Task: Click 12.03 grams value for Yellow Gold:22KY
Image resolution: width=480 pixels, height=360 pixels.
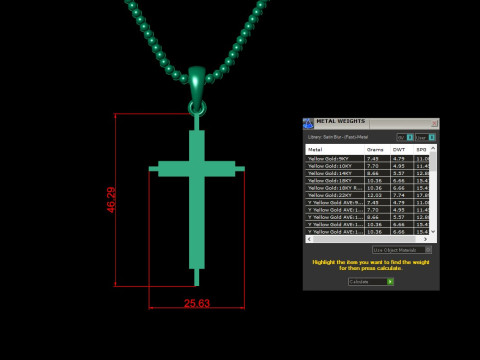Action: (x=374, y=195)
